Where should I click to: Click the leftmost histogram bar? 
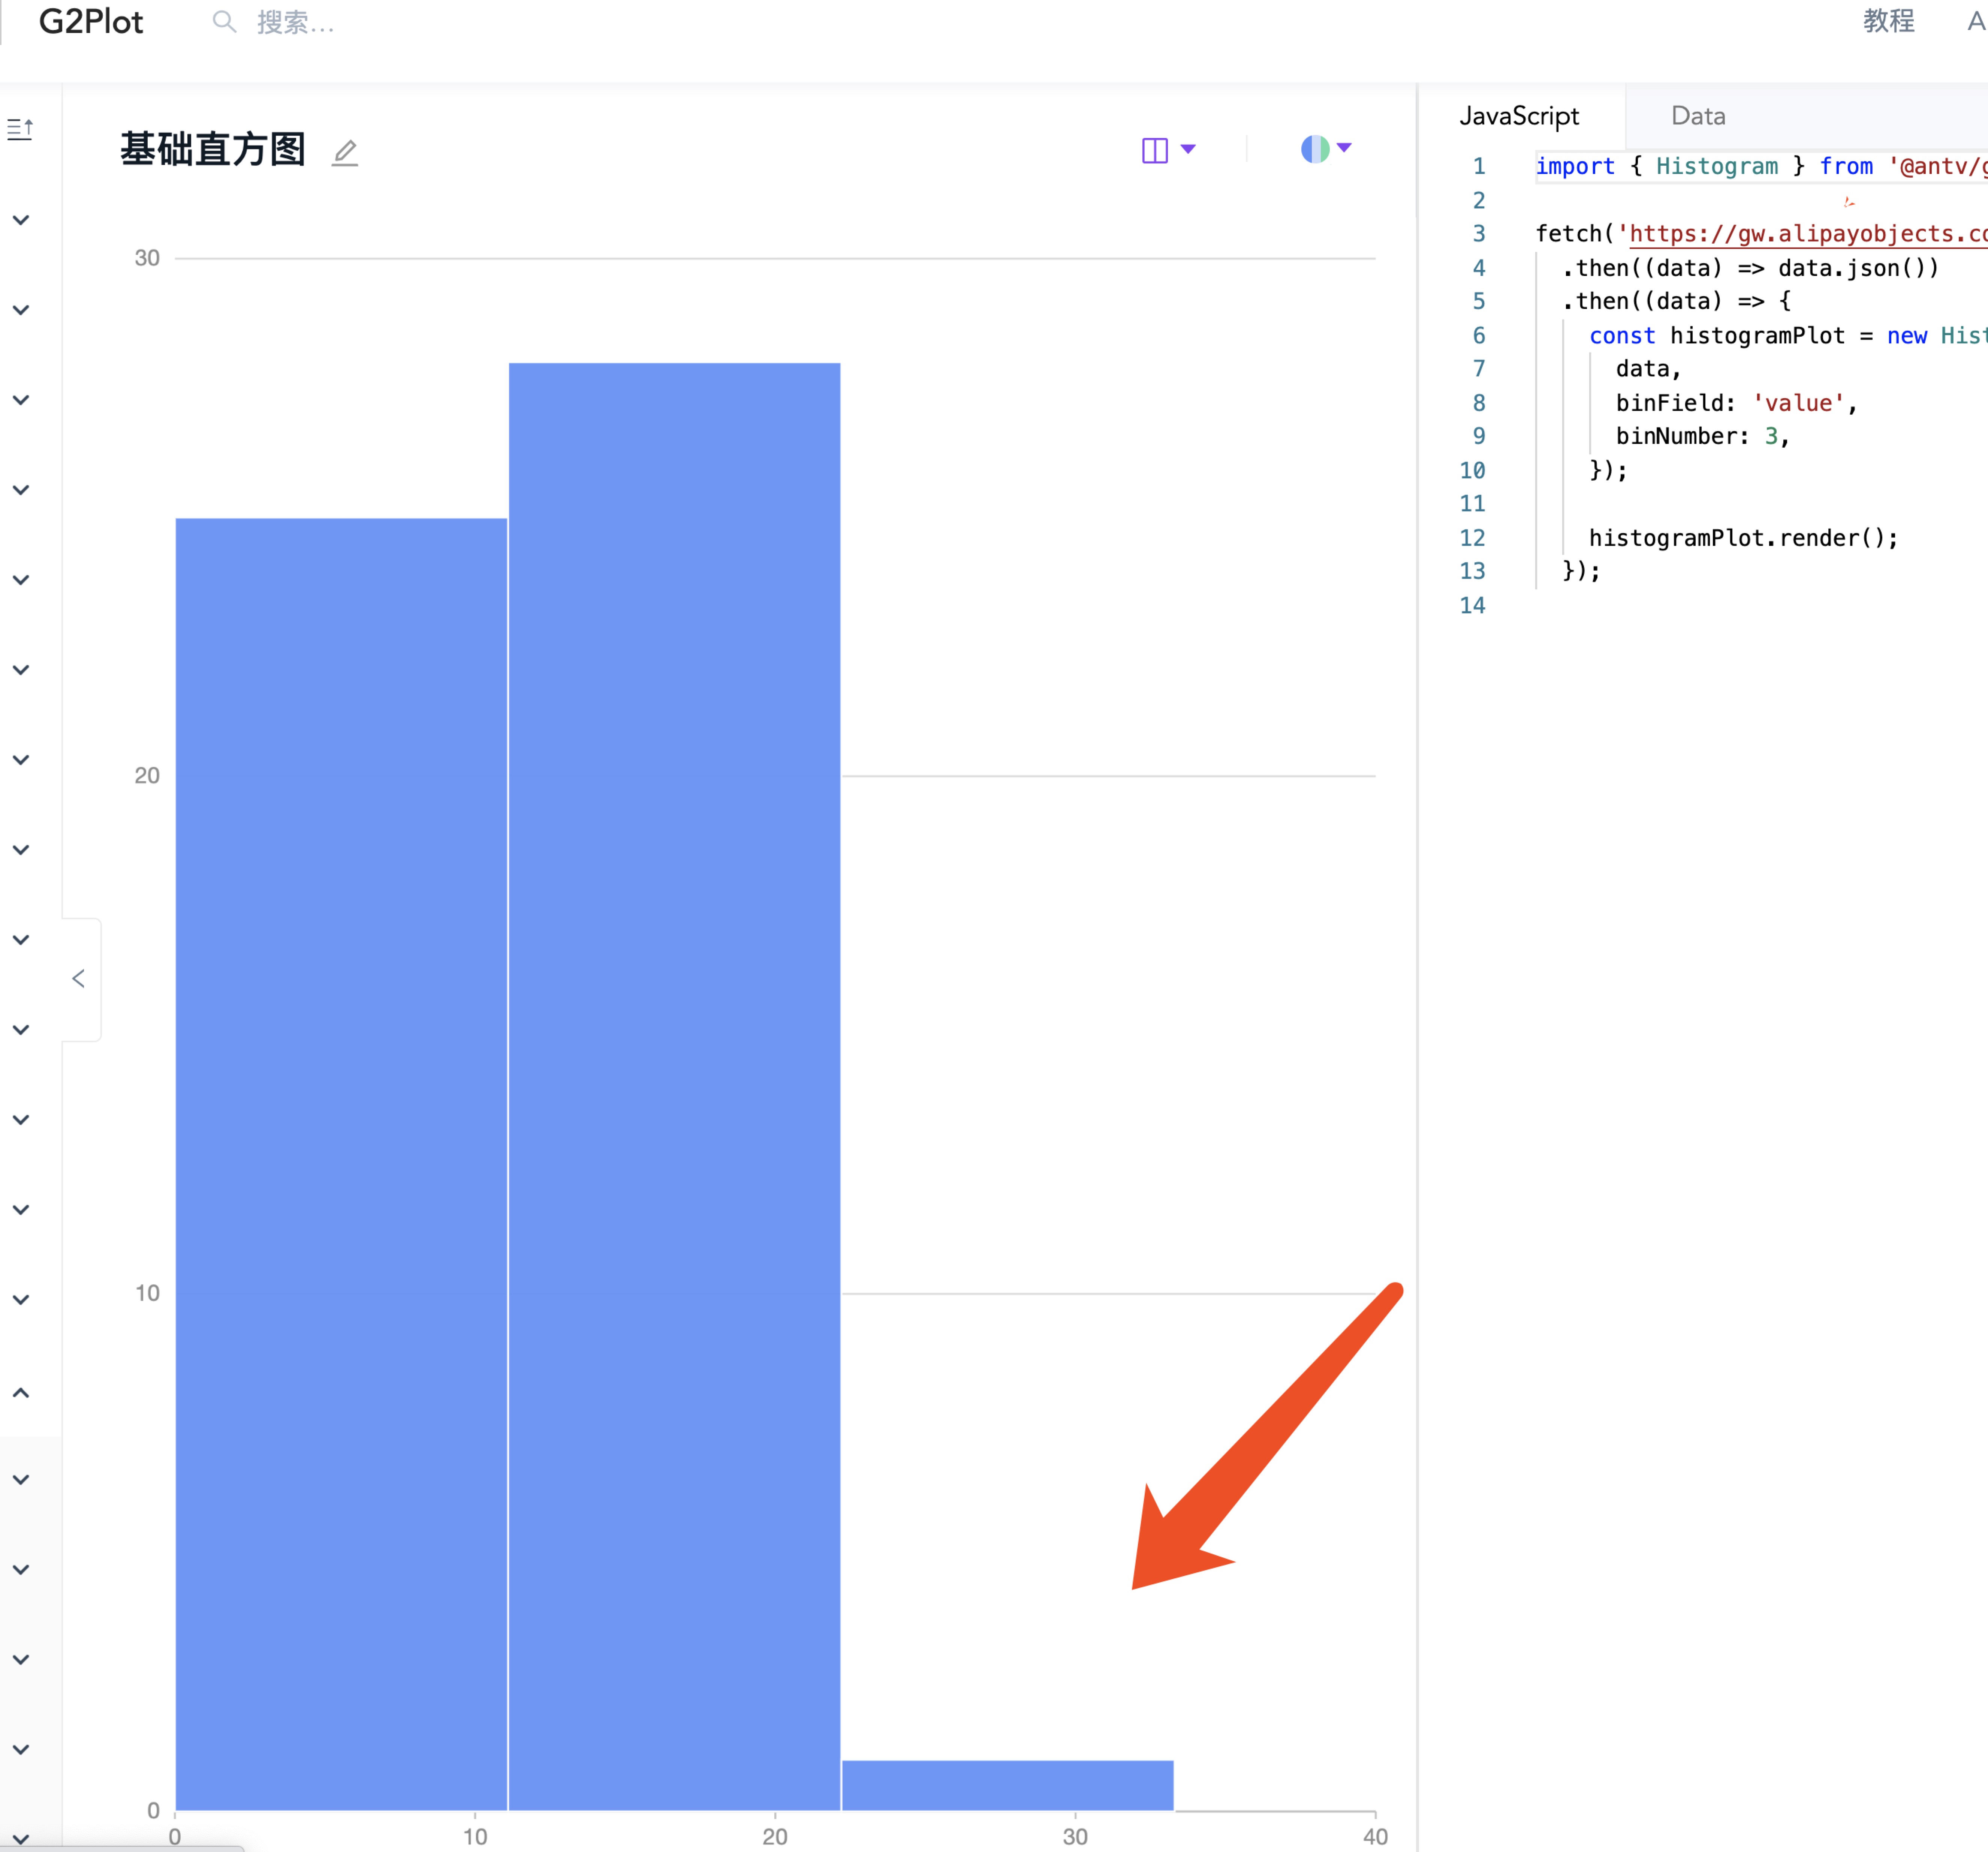point(341,1164)
